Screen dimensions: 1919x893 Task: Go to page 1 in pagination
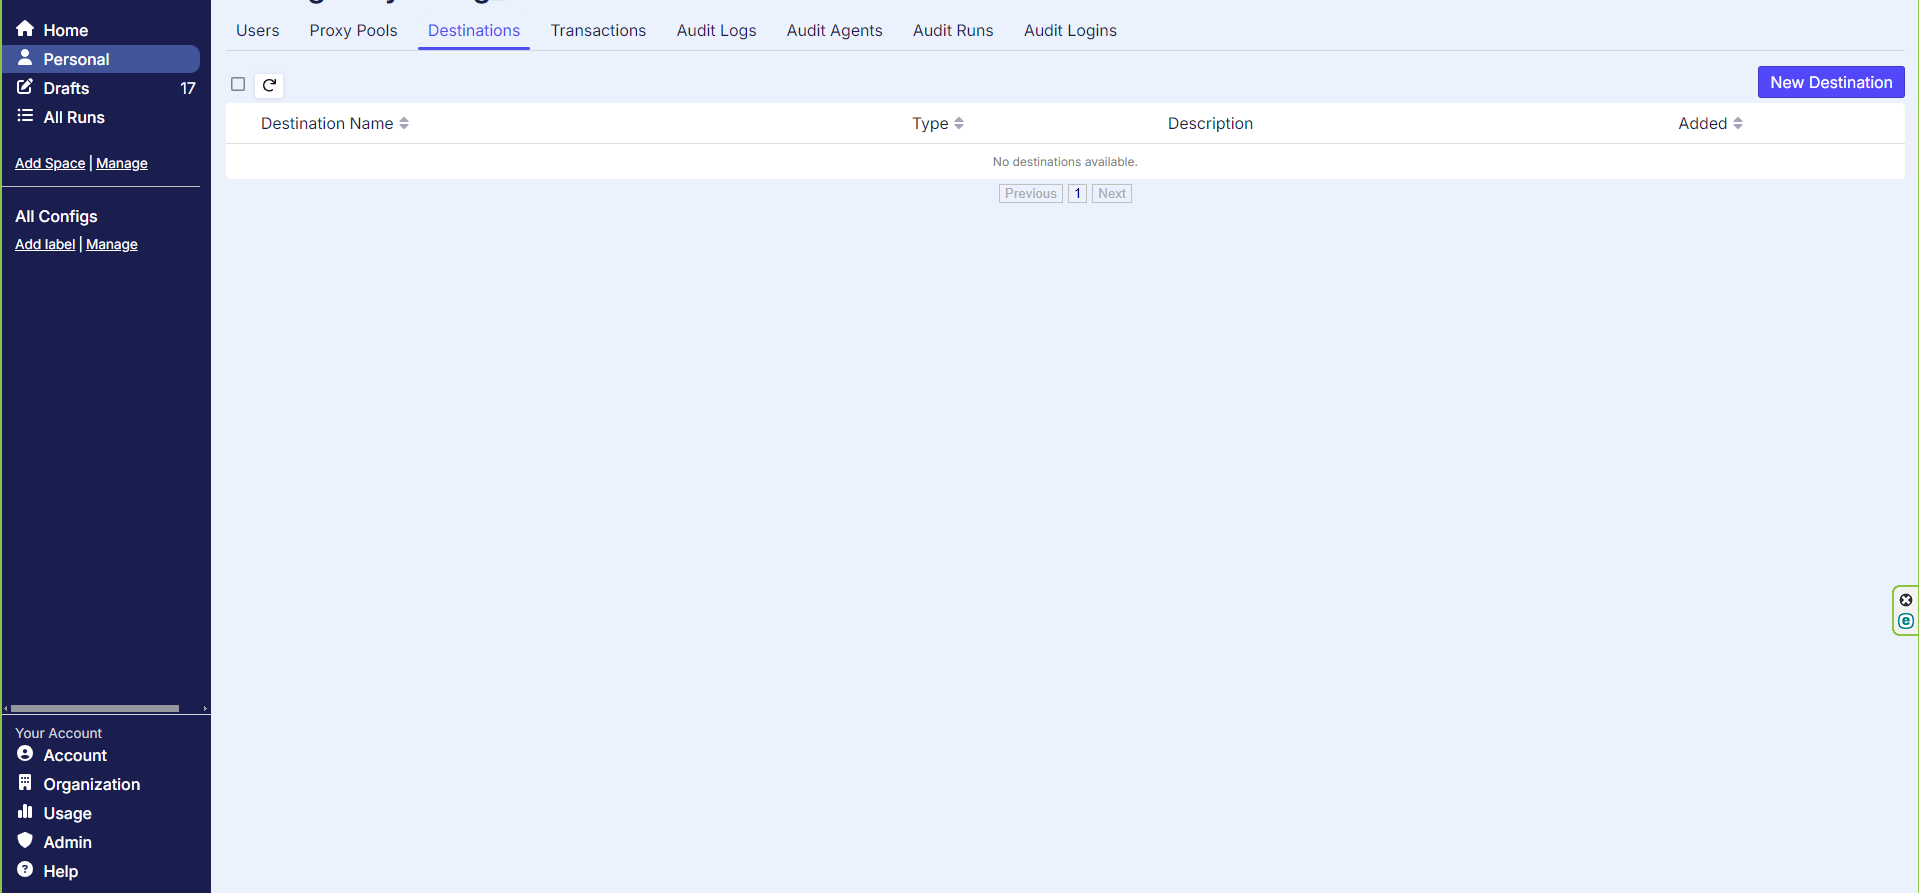tap(1077, 193)
